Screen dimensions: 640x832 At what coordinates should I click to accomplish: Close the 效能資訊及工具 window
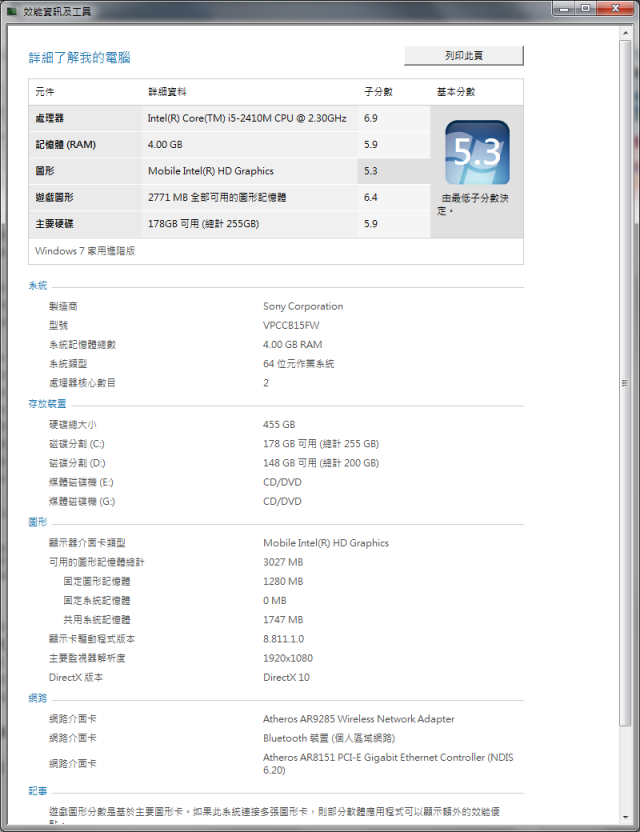coord(616,8)
